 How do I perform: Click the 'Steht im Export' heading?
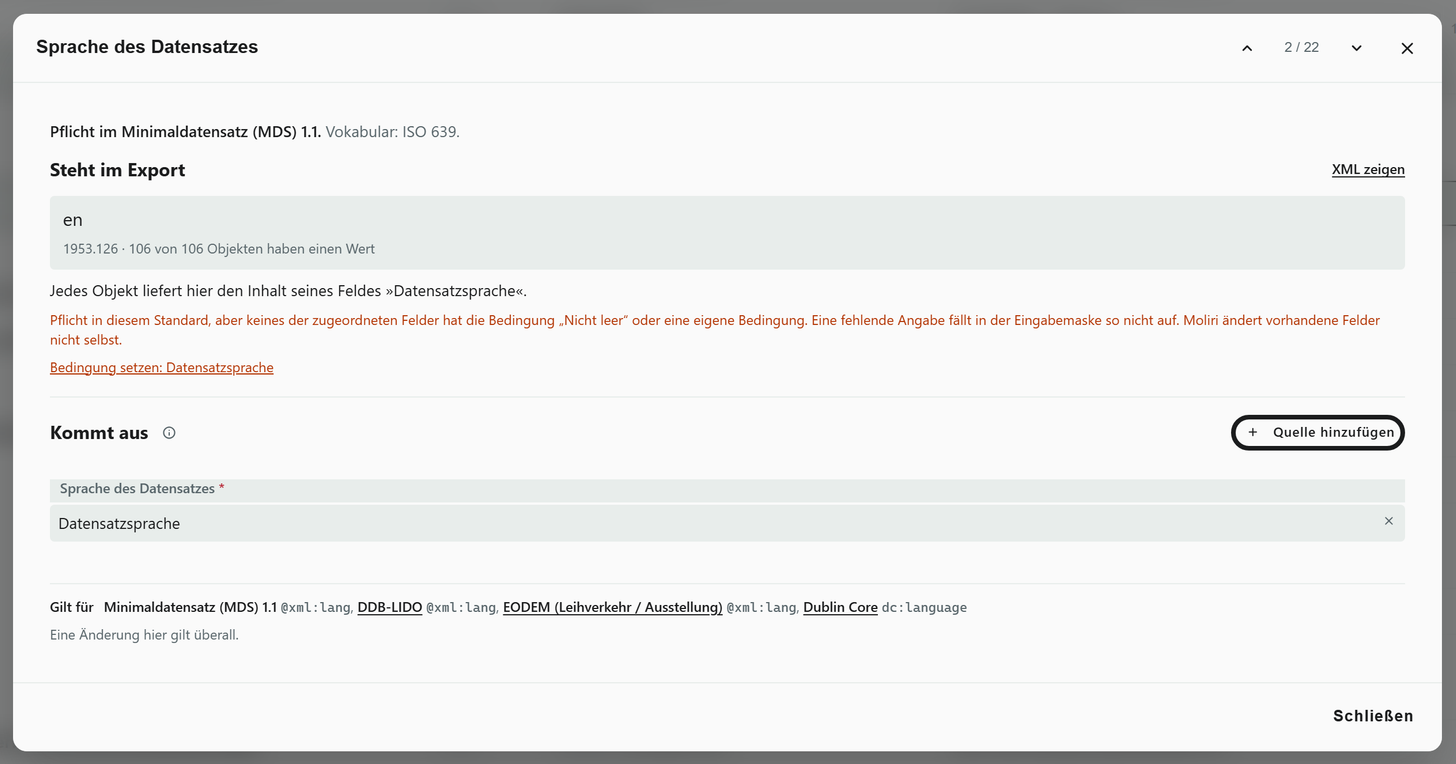118,170
